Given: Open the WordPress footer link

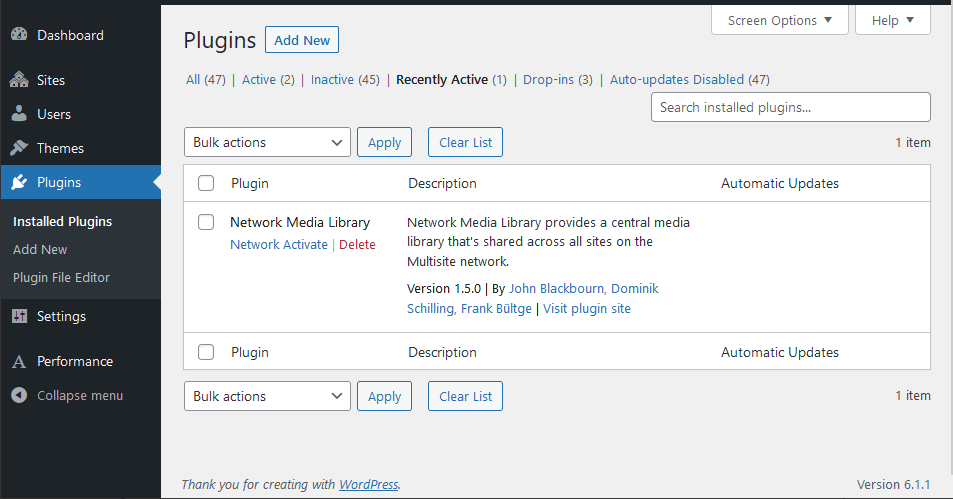Looking at the screenshot, I should pyautogui.click(x=368, y=484).
